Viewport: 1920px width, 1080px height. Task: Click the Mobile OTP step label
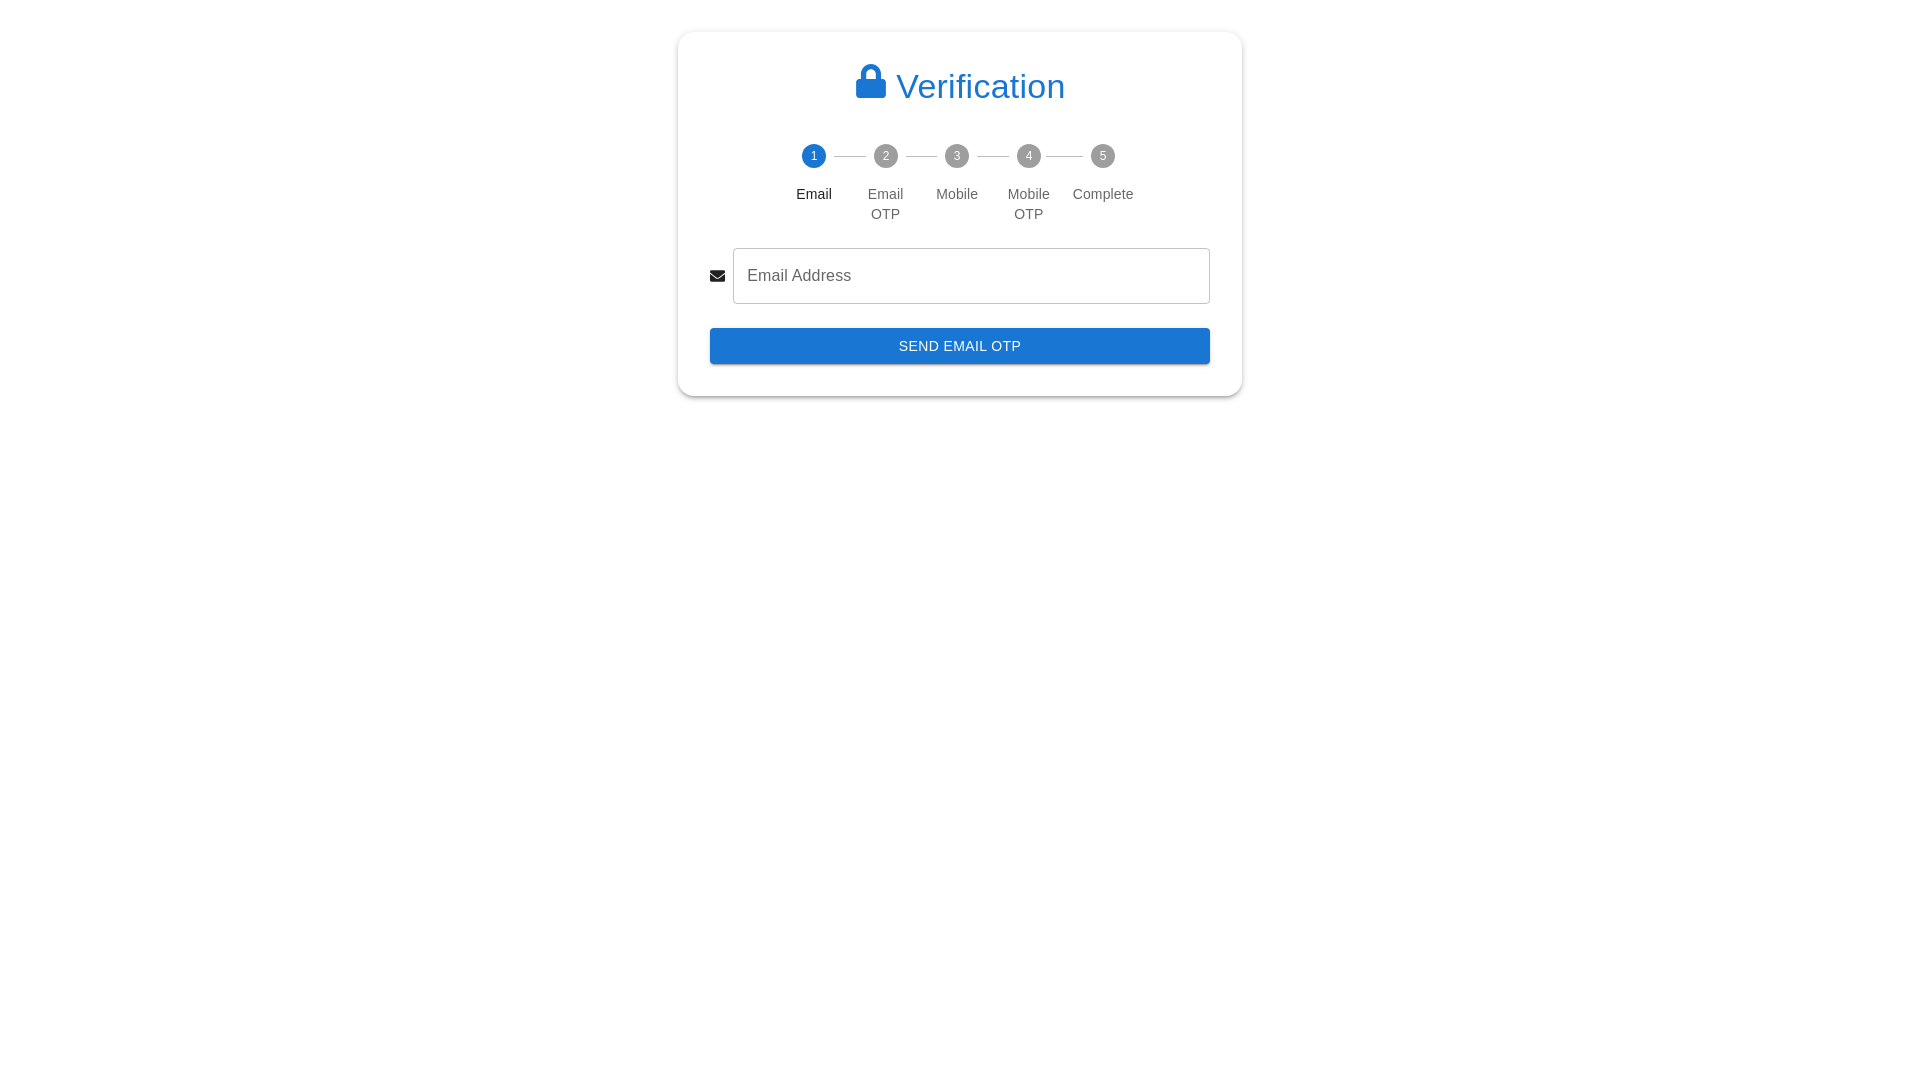click(x=1029, y=204)
